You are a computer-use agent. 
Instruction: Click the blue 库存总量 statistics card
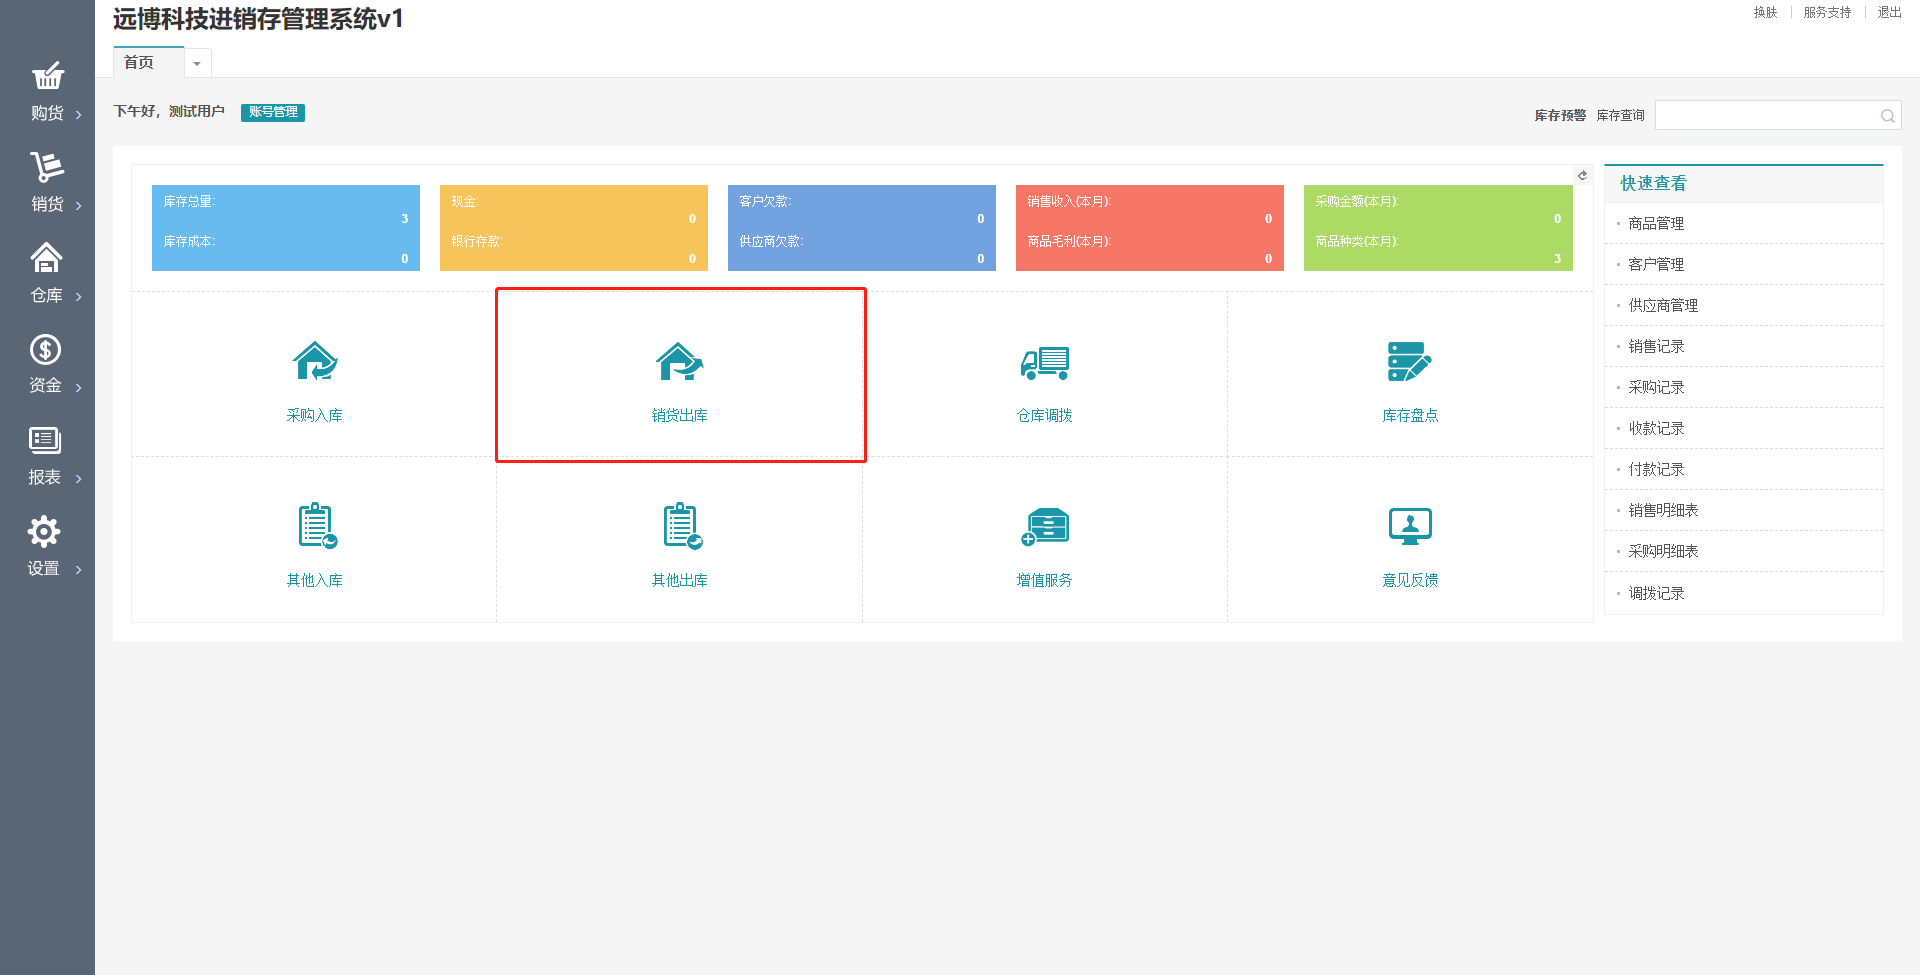285,228
